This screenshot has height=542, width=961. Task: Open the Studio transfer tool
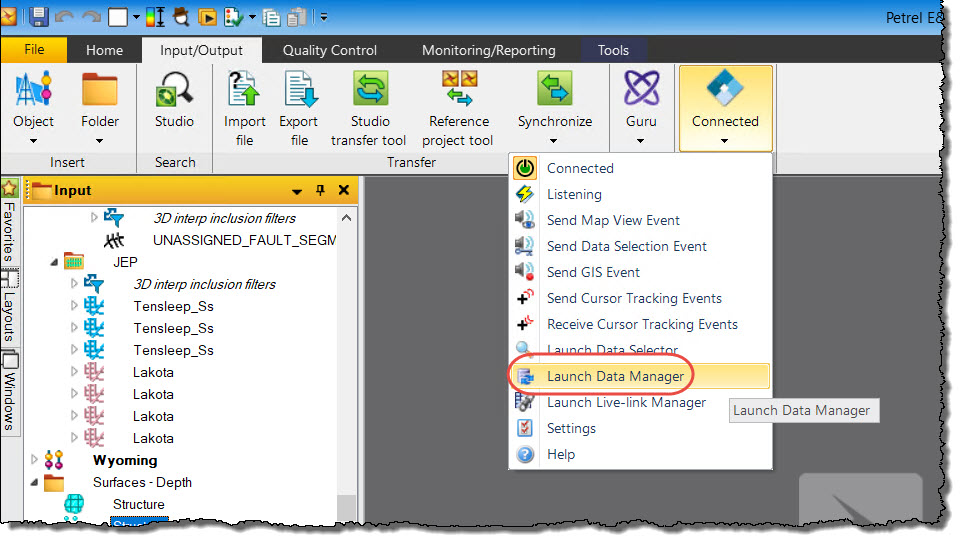pyautogui.click(x=369, y=109)
